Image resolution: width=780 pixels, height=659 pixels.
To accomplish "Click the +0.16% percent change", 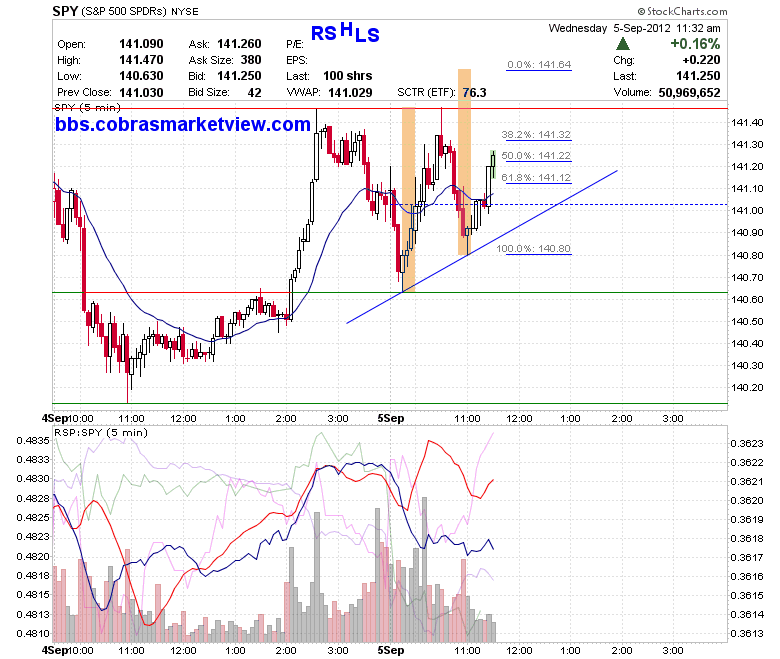I will point(695,44).
